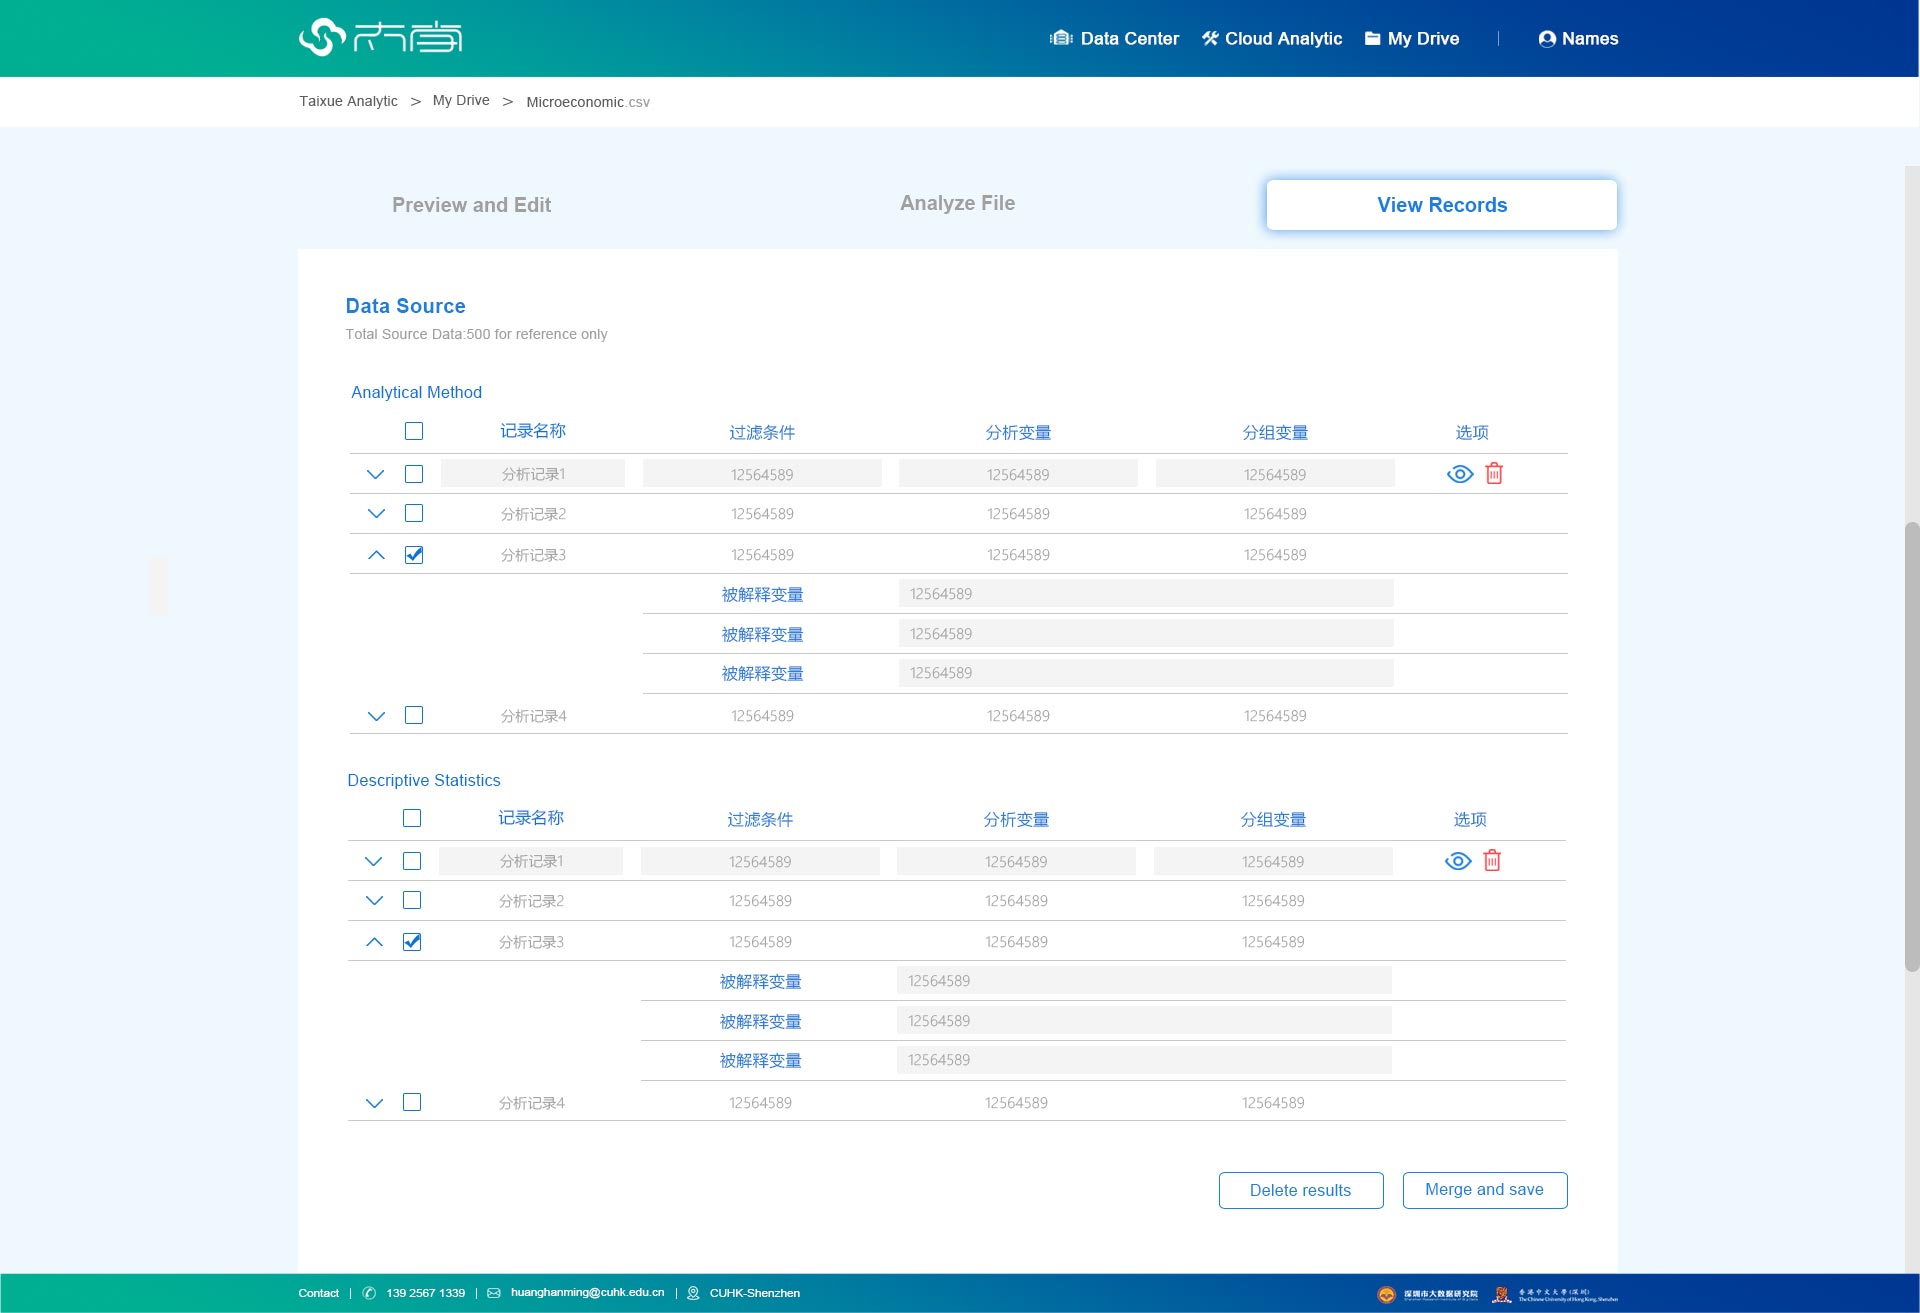
Task: Click the huanghanming@cuhk.edu.cn email link
Action: (x=587, y=1292)
